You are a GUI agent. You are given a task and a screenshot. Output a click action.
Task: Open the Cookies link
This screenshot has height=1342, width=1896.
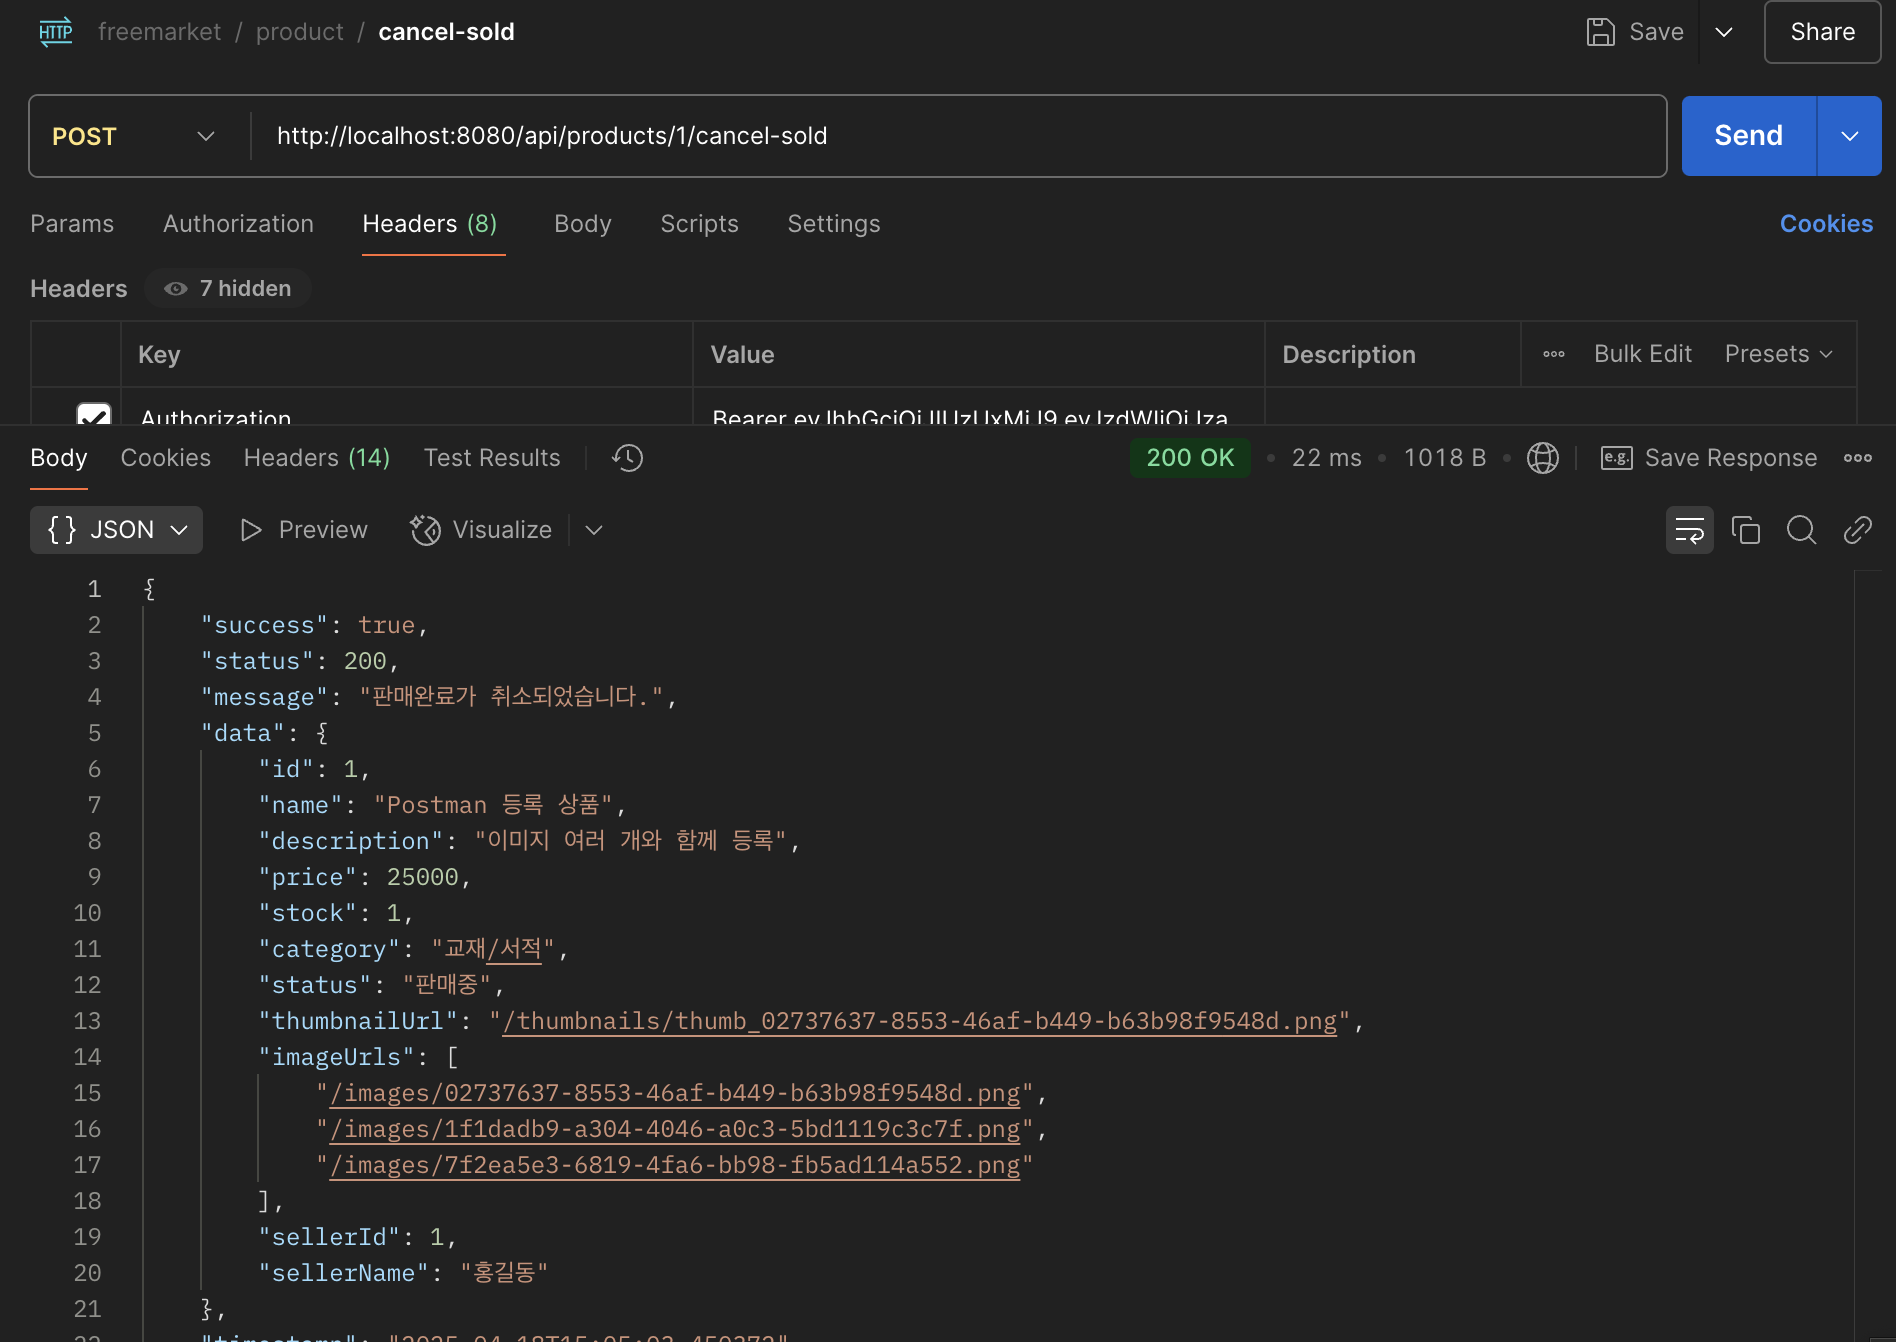click(x=1826, y=224)
